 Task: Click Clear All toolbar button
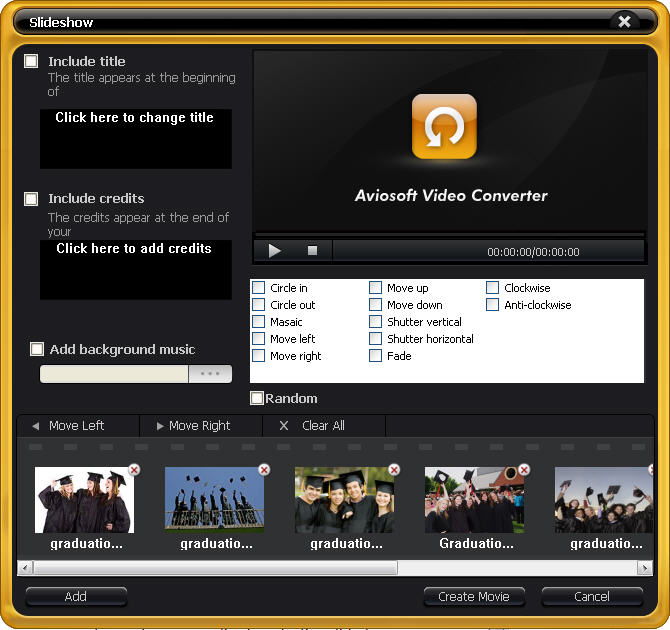tap(324, 426)
